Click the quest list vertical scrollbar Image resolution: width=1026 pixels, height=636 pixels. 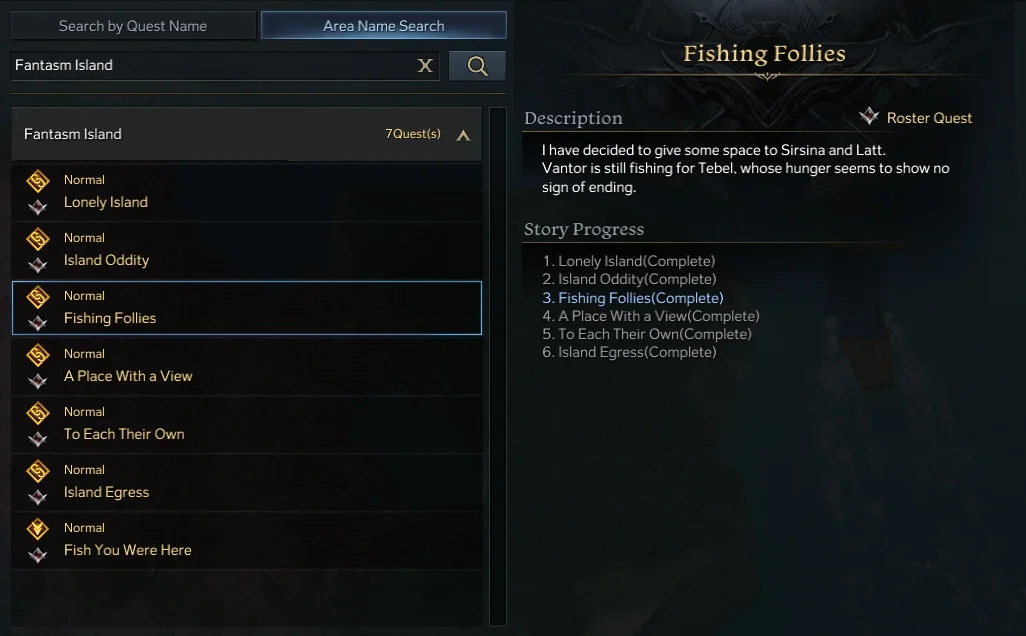(498, 366)
